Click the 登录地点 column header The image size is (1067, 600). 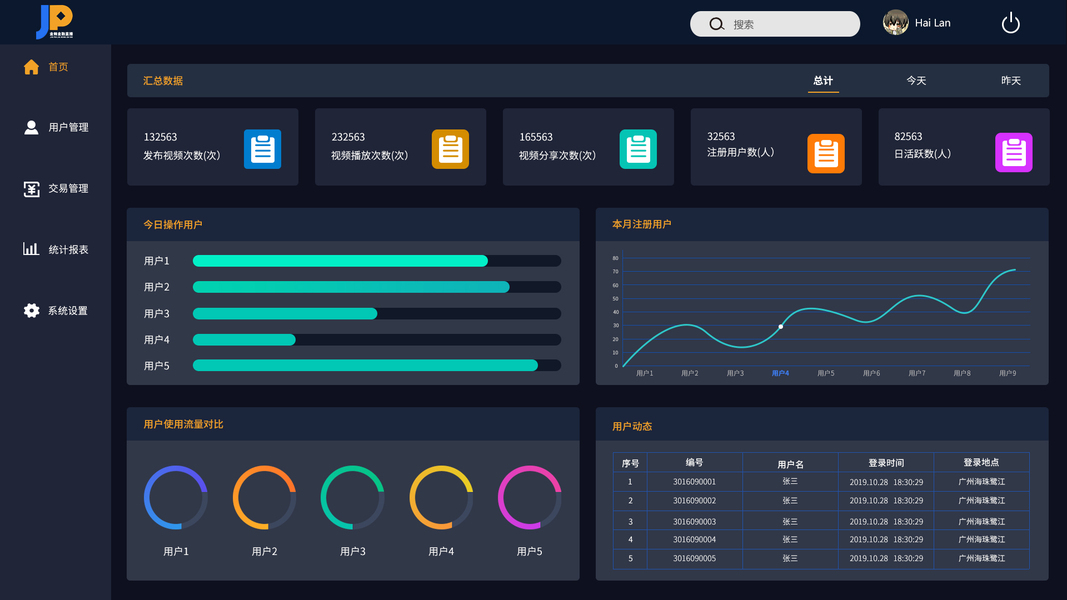[981, 463]
